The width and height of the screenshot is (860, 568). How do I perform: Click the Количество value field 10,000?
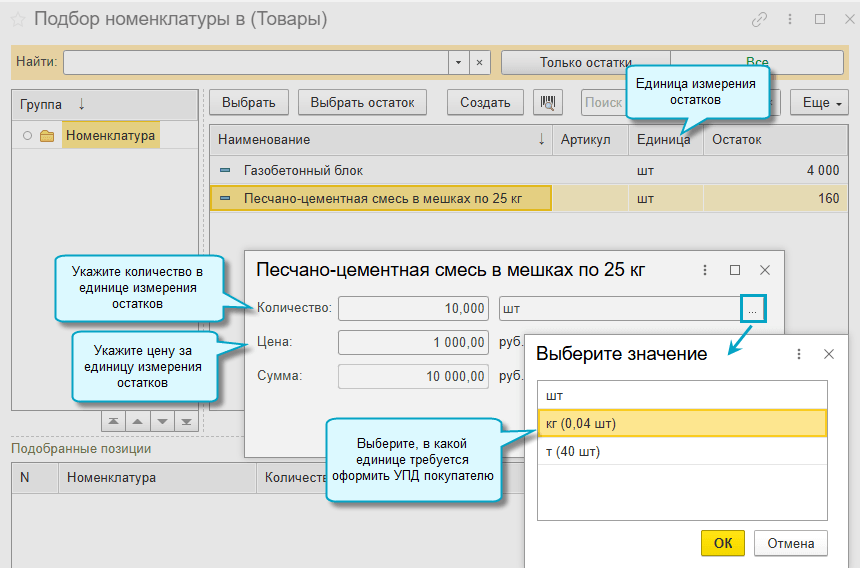tap(414, 308)
